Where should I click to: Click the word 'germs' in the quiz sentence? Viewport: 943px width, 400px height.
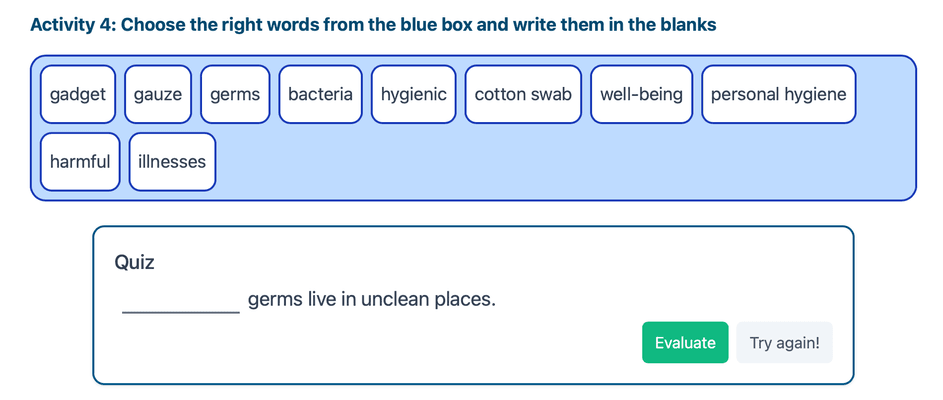[273, 299]
